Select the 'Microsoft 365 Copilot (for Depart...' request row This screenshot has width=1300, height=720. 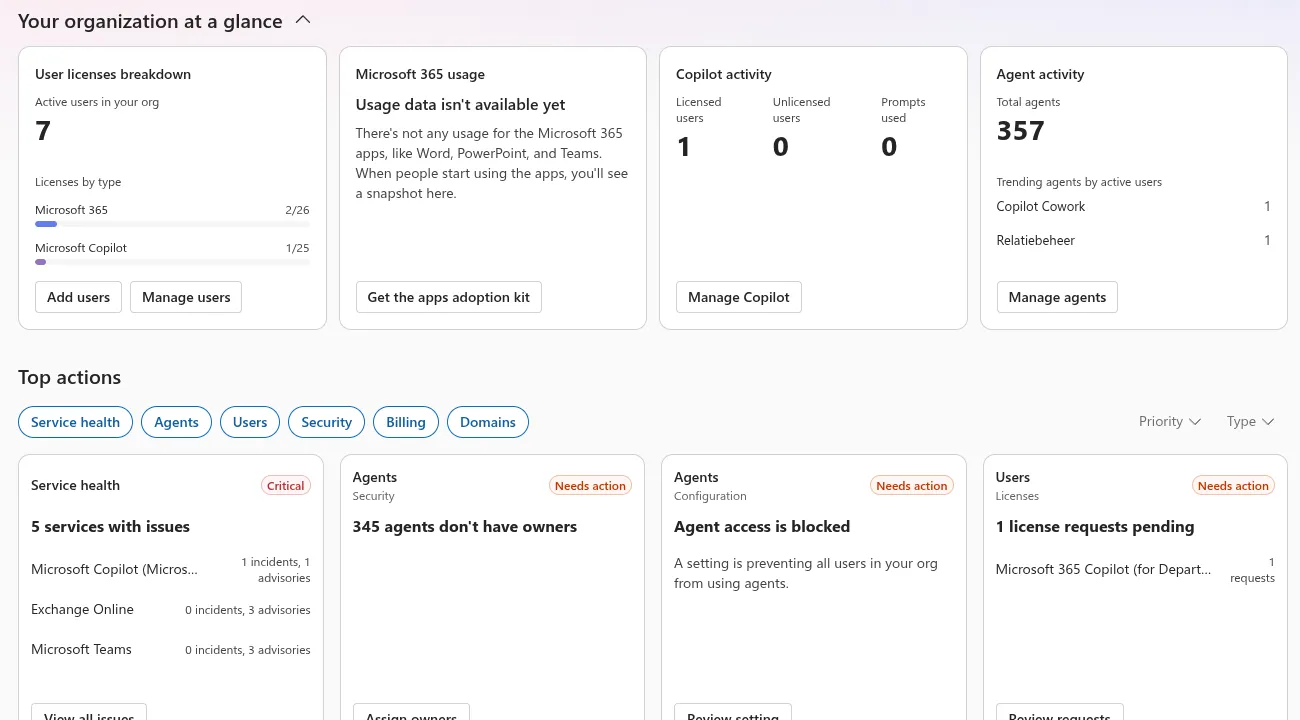click(x=1135, y=570)
